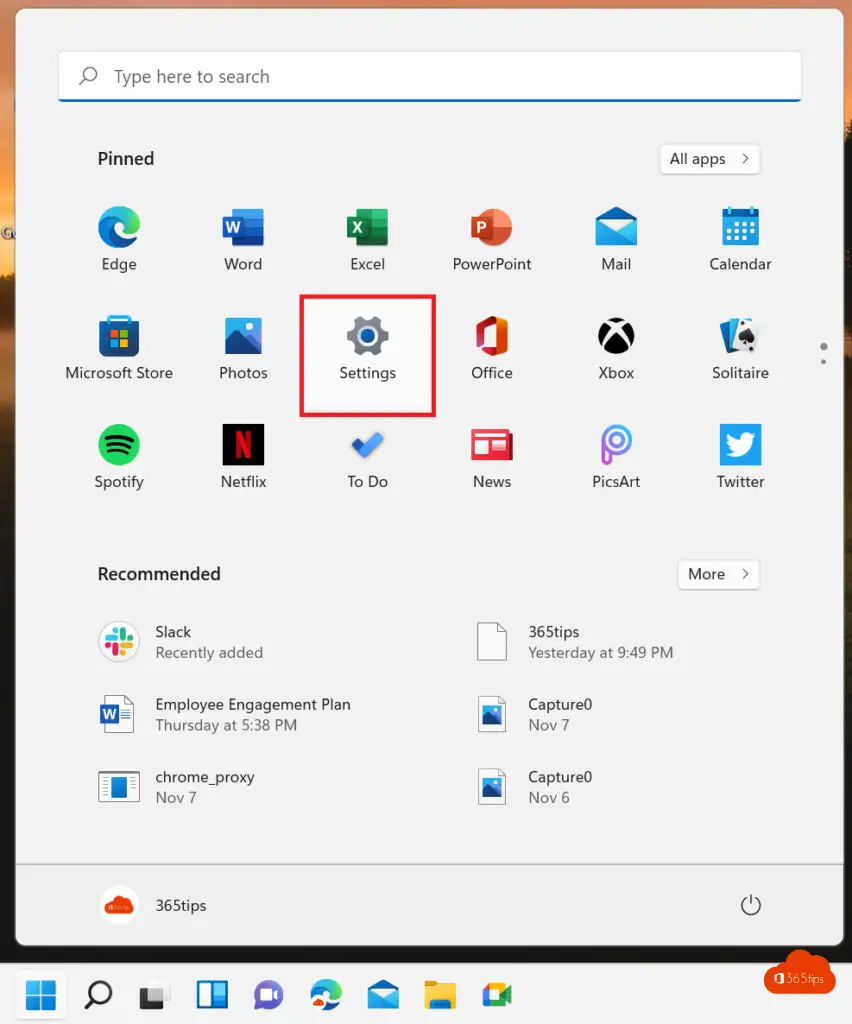Viewport: 852px width, 1024px height.
Task: Open Task View on the taskbar
Action: tap(155, 996)
